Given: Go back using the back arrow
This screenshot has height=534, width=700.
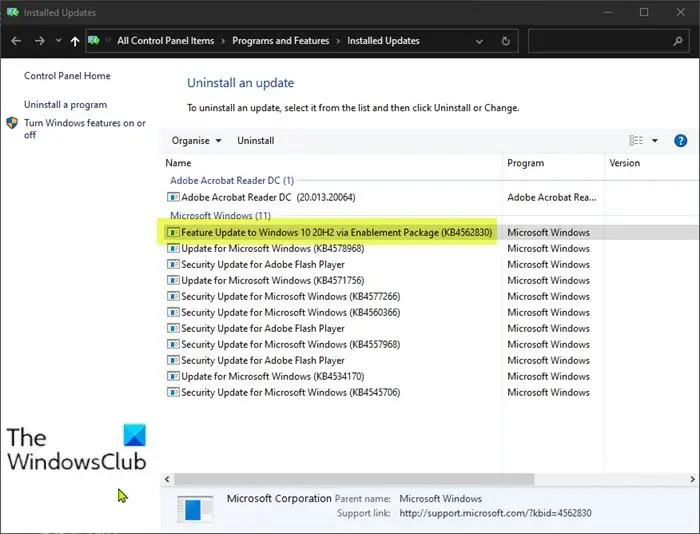Looking at the screenshot, I should tap(16, 41).
